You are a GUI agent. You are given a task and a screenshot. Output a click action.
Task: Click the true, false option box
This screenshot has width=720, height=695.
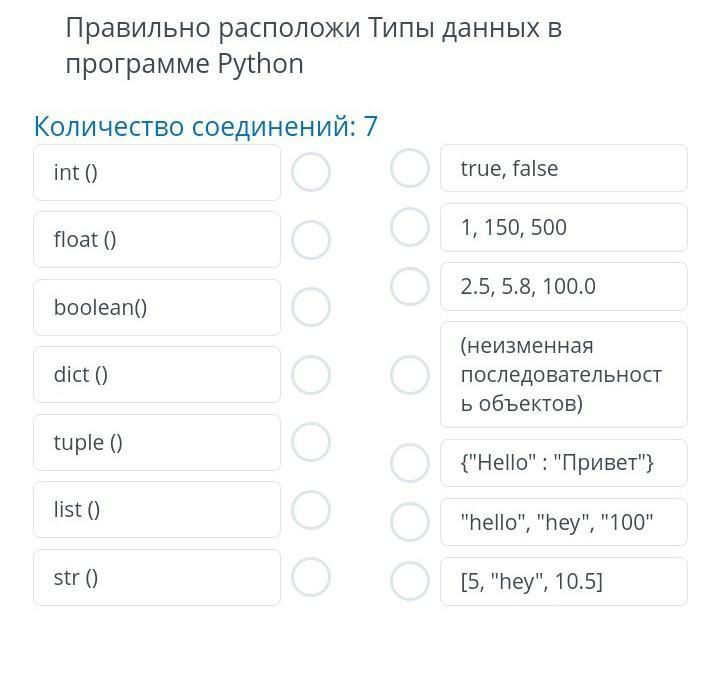[563, 168]
